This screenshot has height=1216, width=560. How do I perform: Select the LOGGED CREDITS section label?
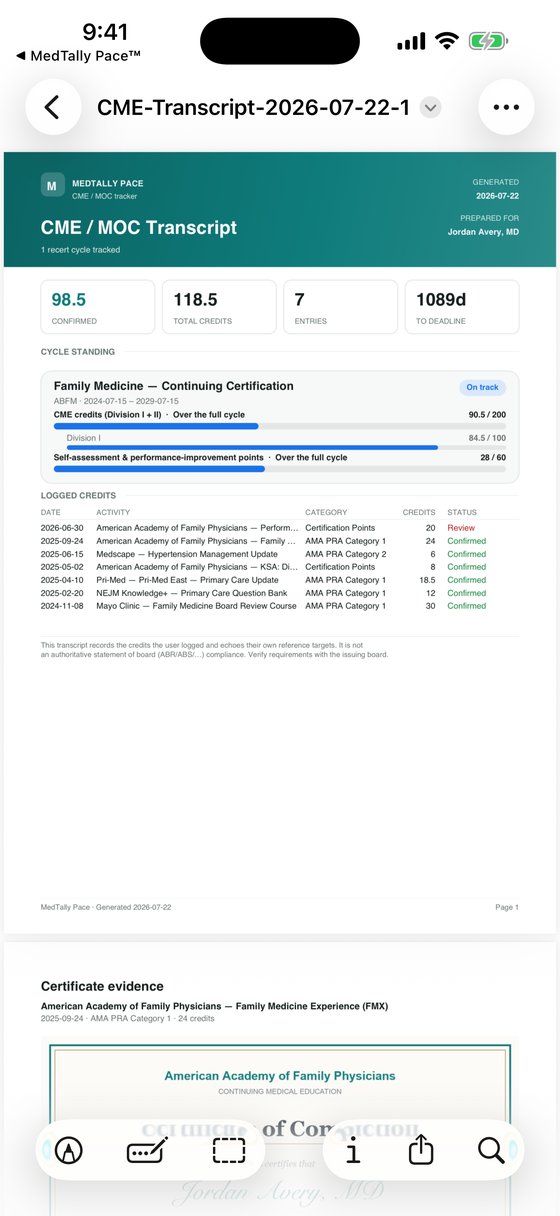tap(78, 496)
